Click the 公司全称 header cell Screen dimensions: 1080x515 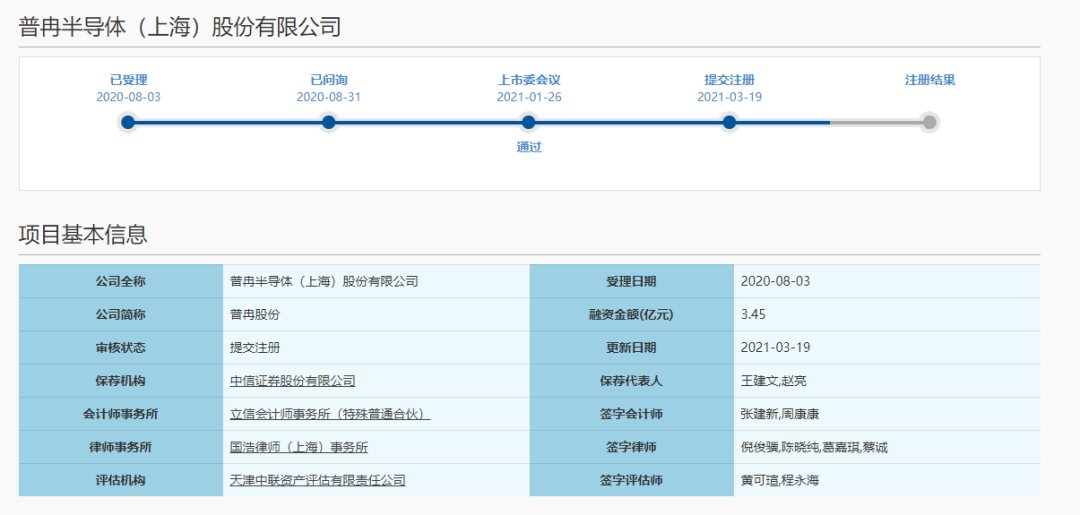(121, 282)
